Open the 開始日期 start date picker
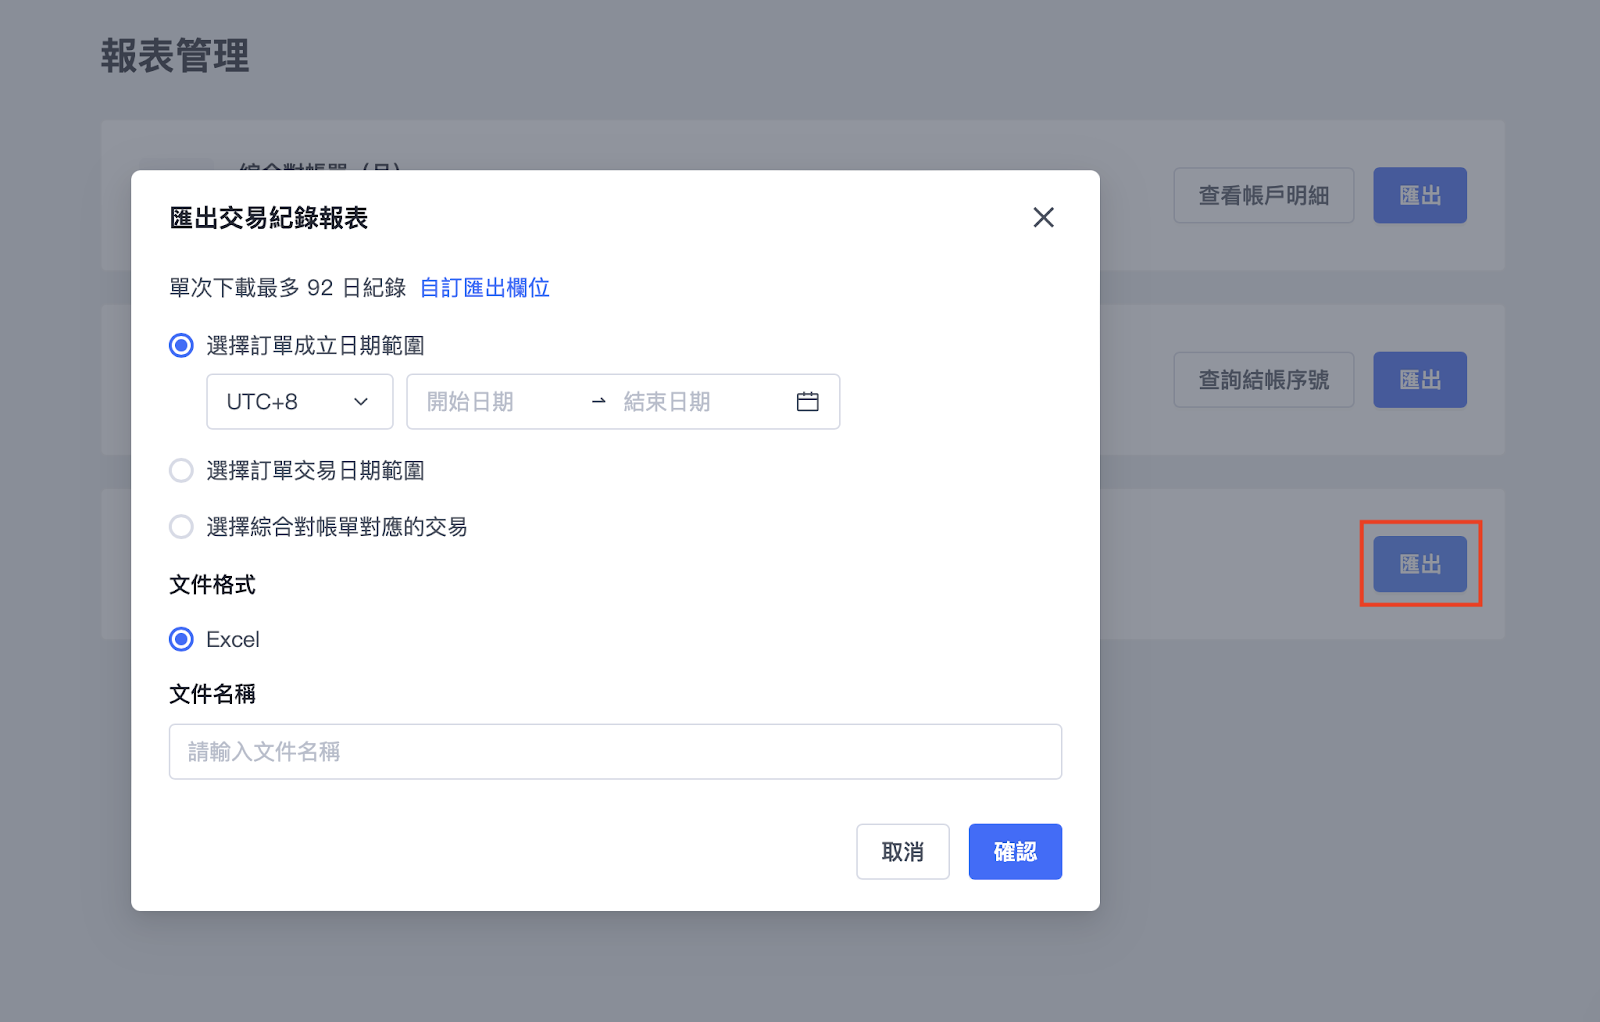The image size is (1600, 1022). (470, 401)
